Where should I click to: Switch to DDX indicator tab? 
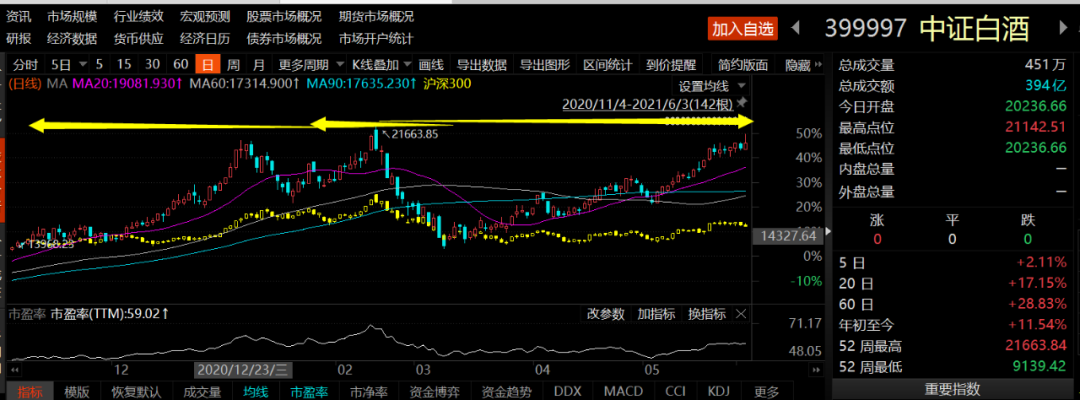click(x=568, y=392)
